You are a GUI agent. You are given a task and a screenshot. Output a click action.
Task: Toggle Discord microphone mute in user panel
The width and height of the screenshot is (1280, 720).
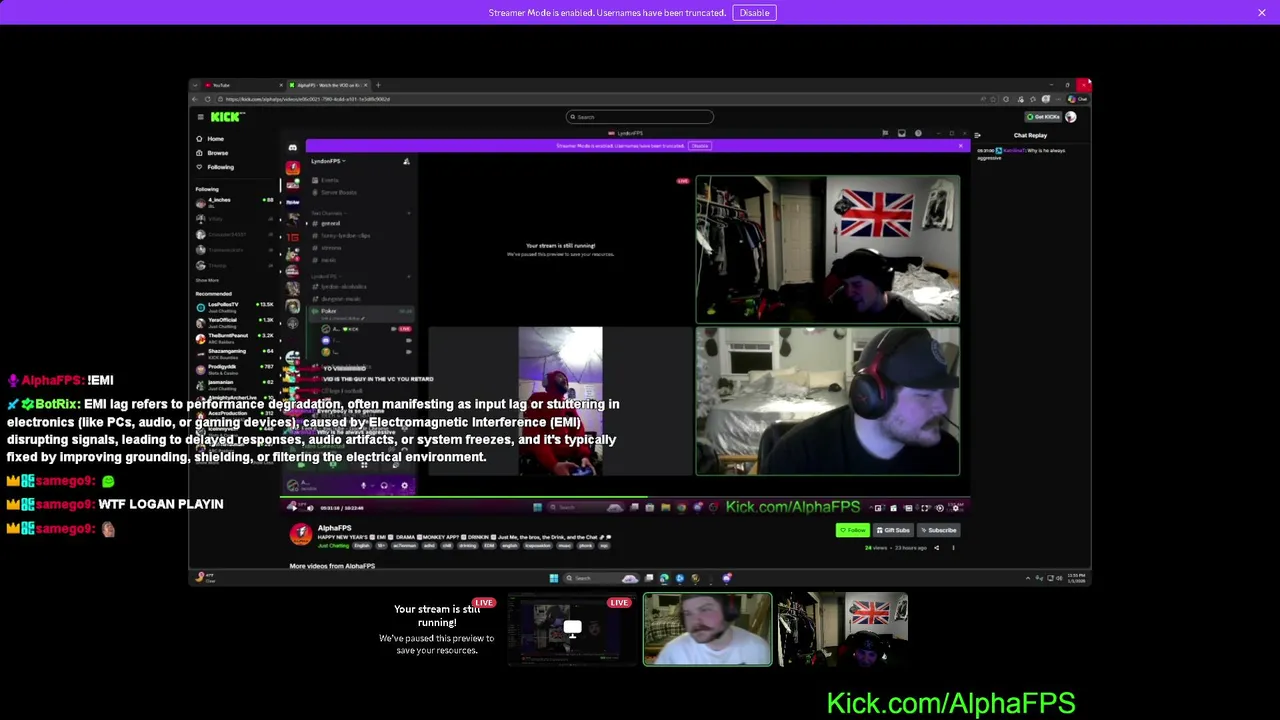pyautogui.click(x=364, y=486)
